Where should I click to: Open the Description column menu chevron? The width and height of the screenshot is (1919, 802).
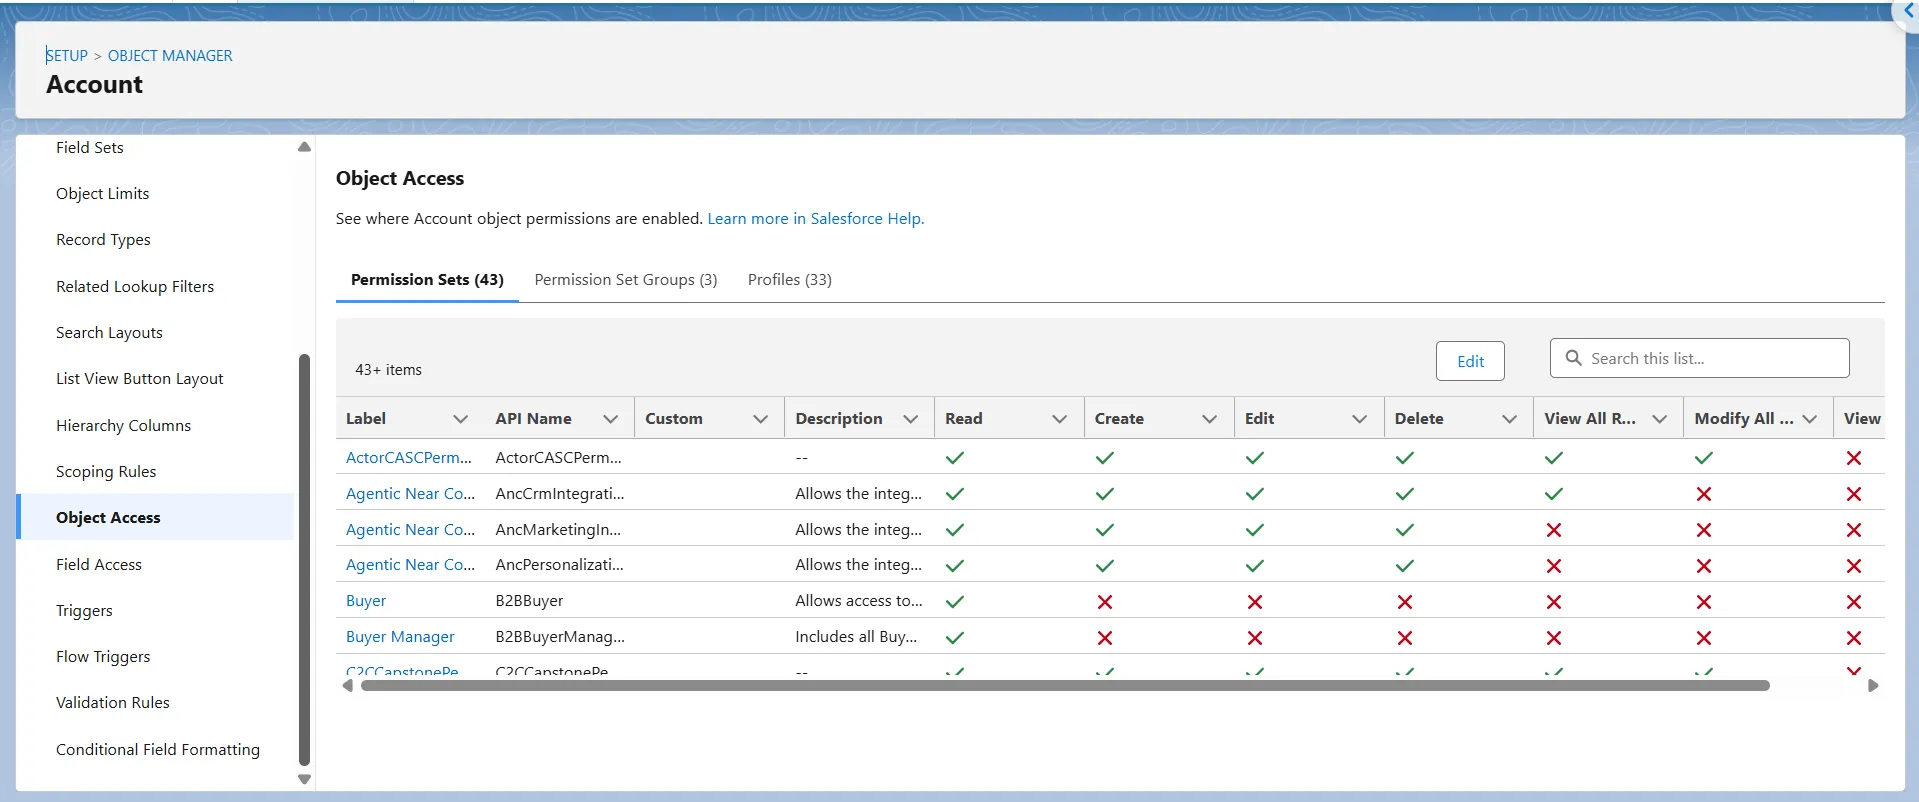click(x=910, y=419)
